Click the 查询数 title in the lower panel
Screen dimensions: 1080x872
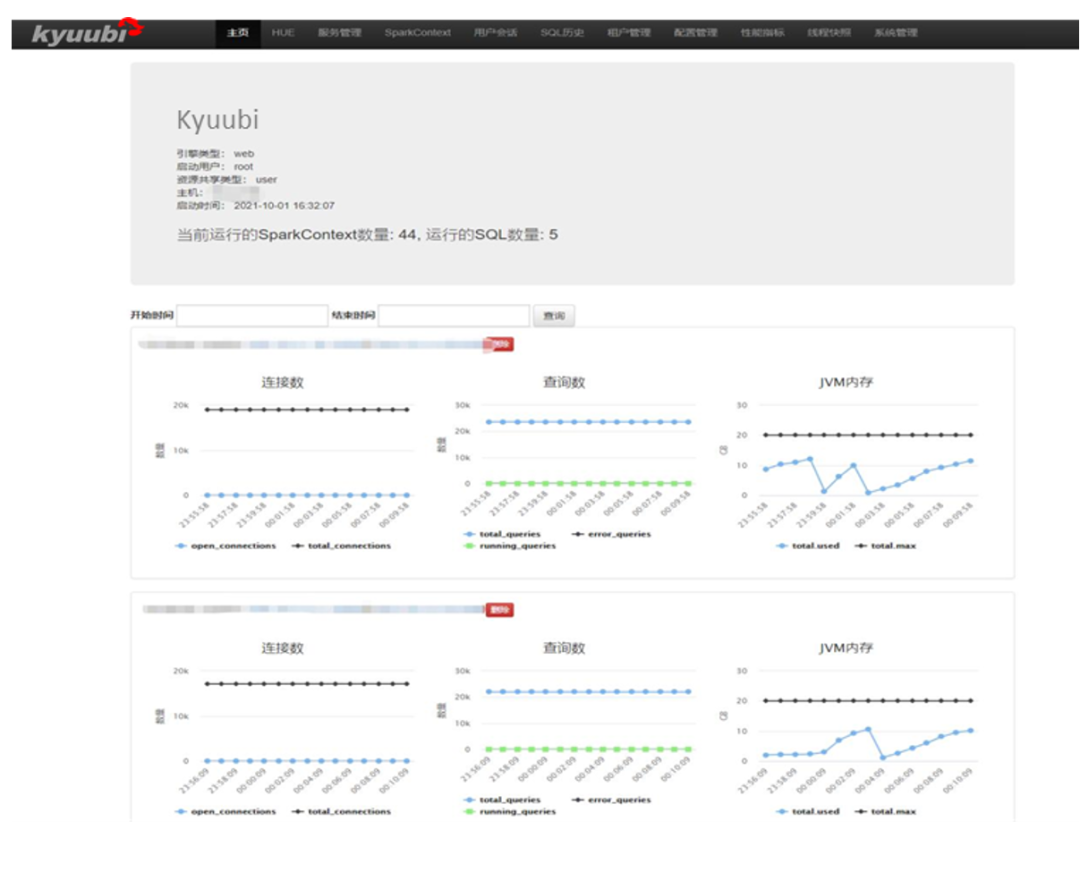[x=564, y=648]
